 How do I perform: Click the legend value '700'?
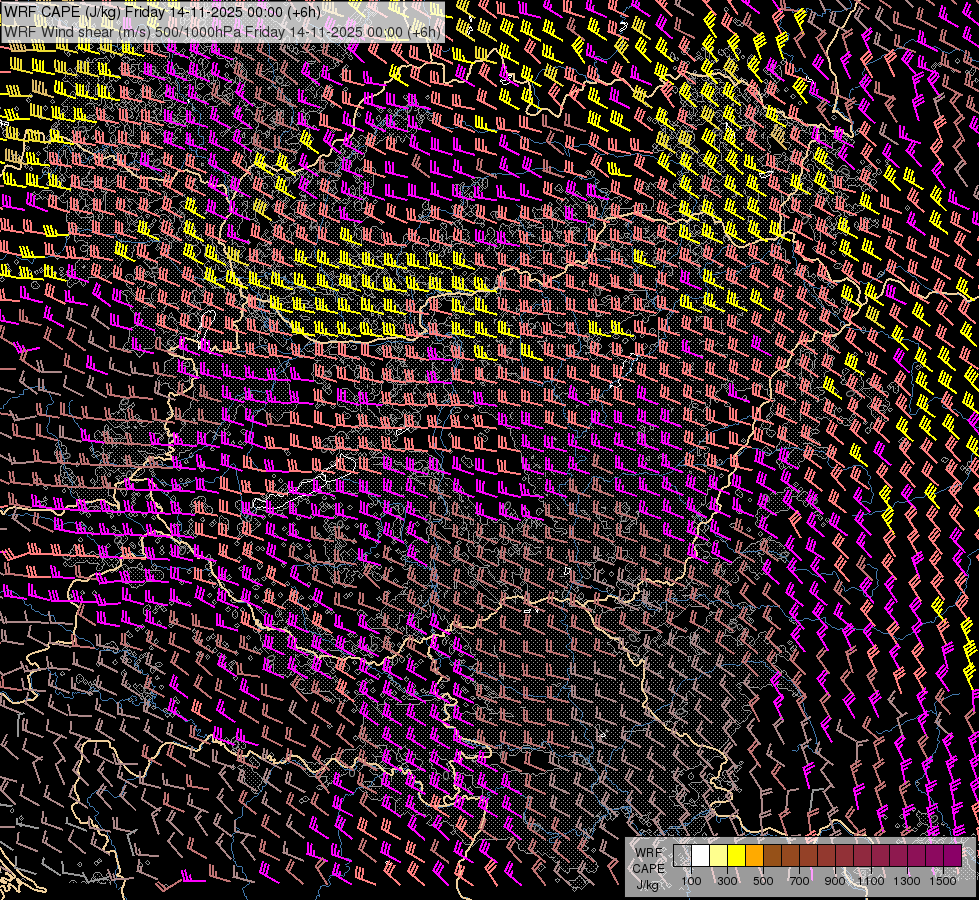[x=799, y=881]
